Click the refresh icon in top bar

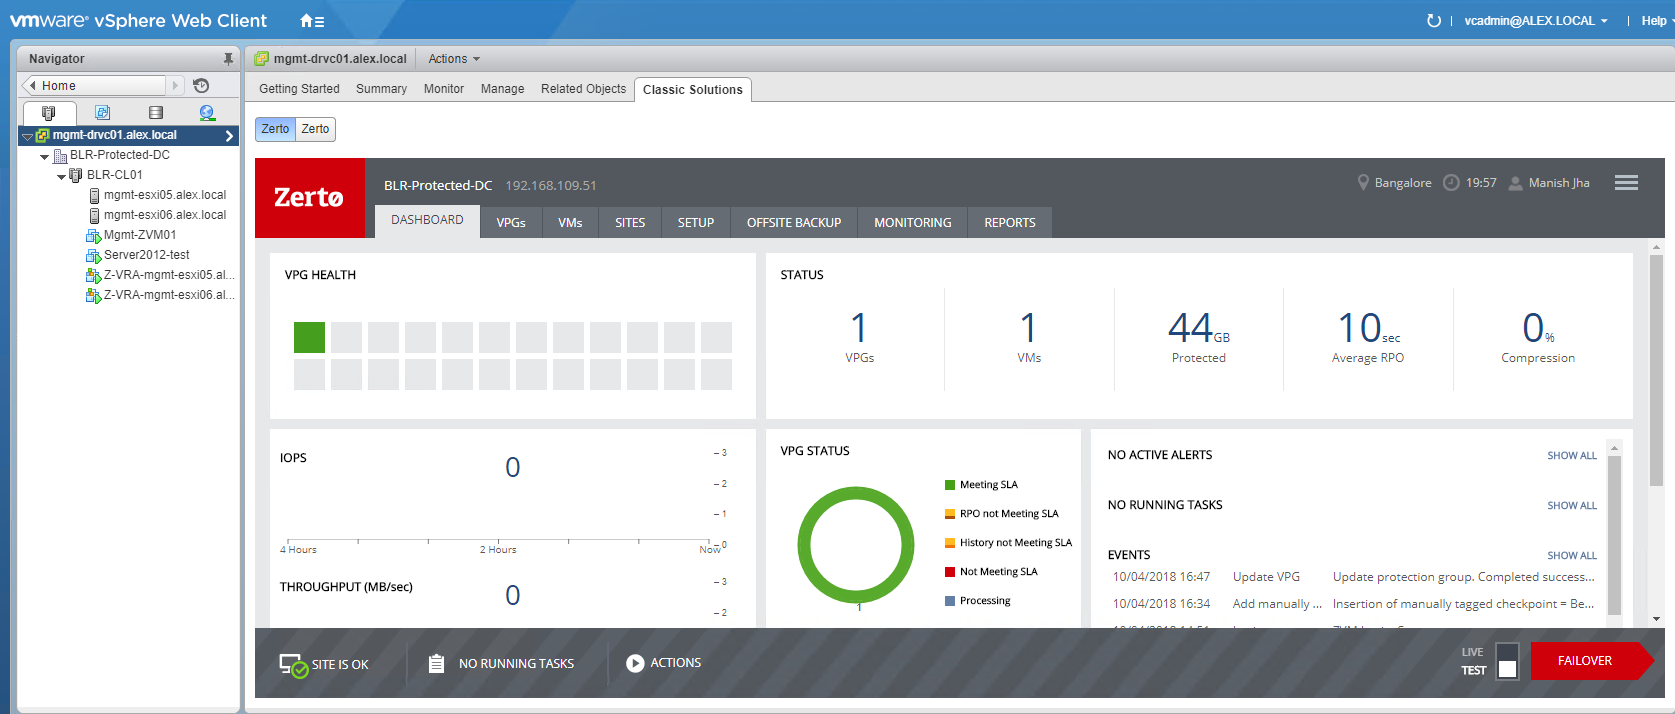(1433, 21)
